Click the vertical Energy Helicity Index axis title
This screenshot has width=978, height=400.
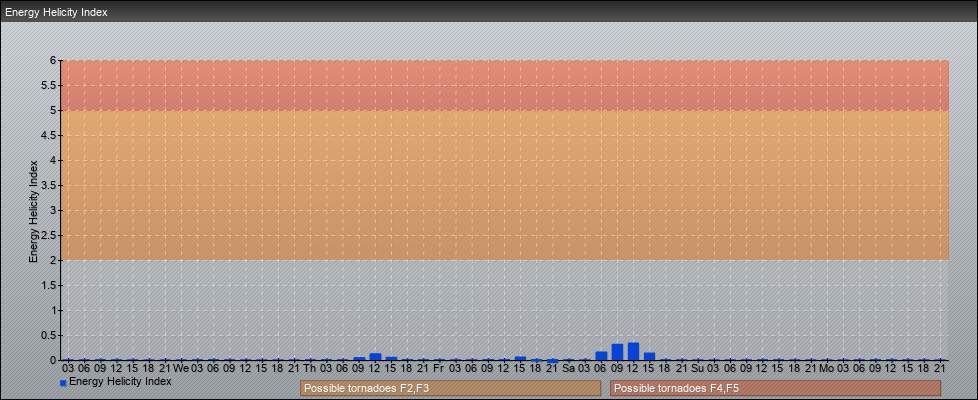(x=33, y=211)
